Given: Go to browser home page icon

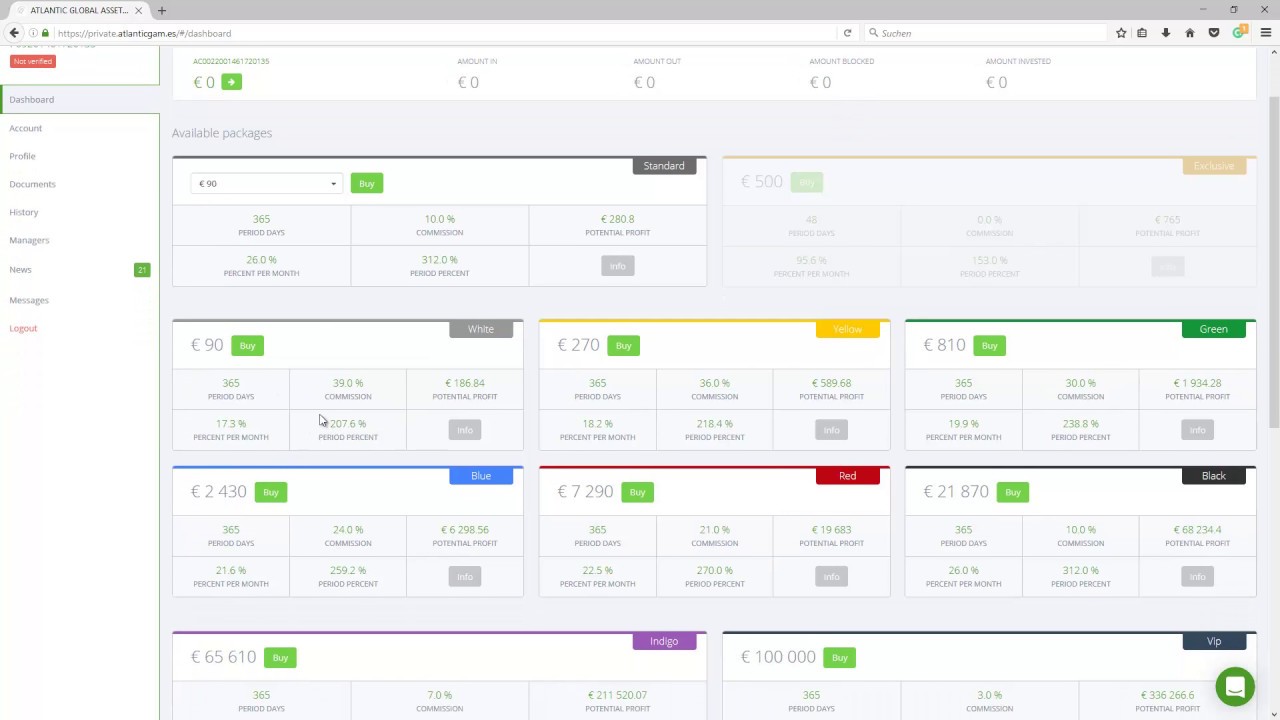Looking at the screenshot, I should pyautogui.click(x=1189, y=33).
